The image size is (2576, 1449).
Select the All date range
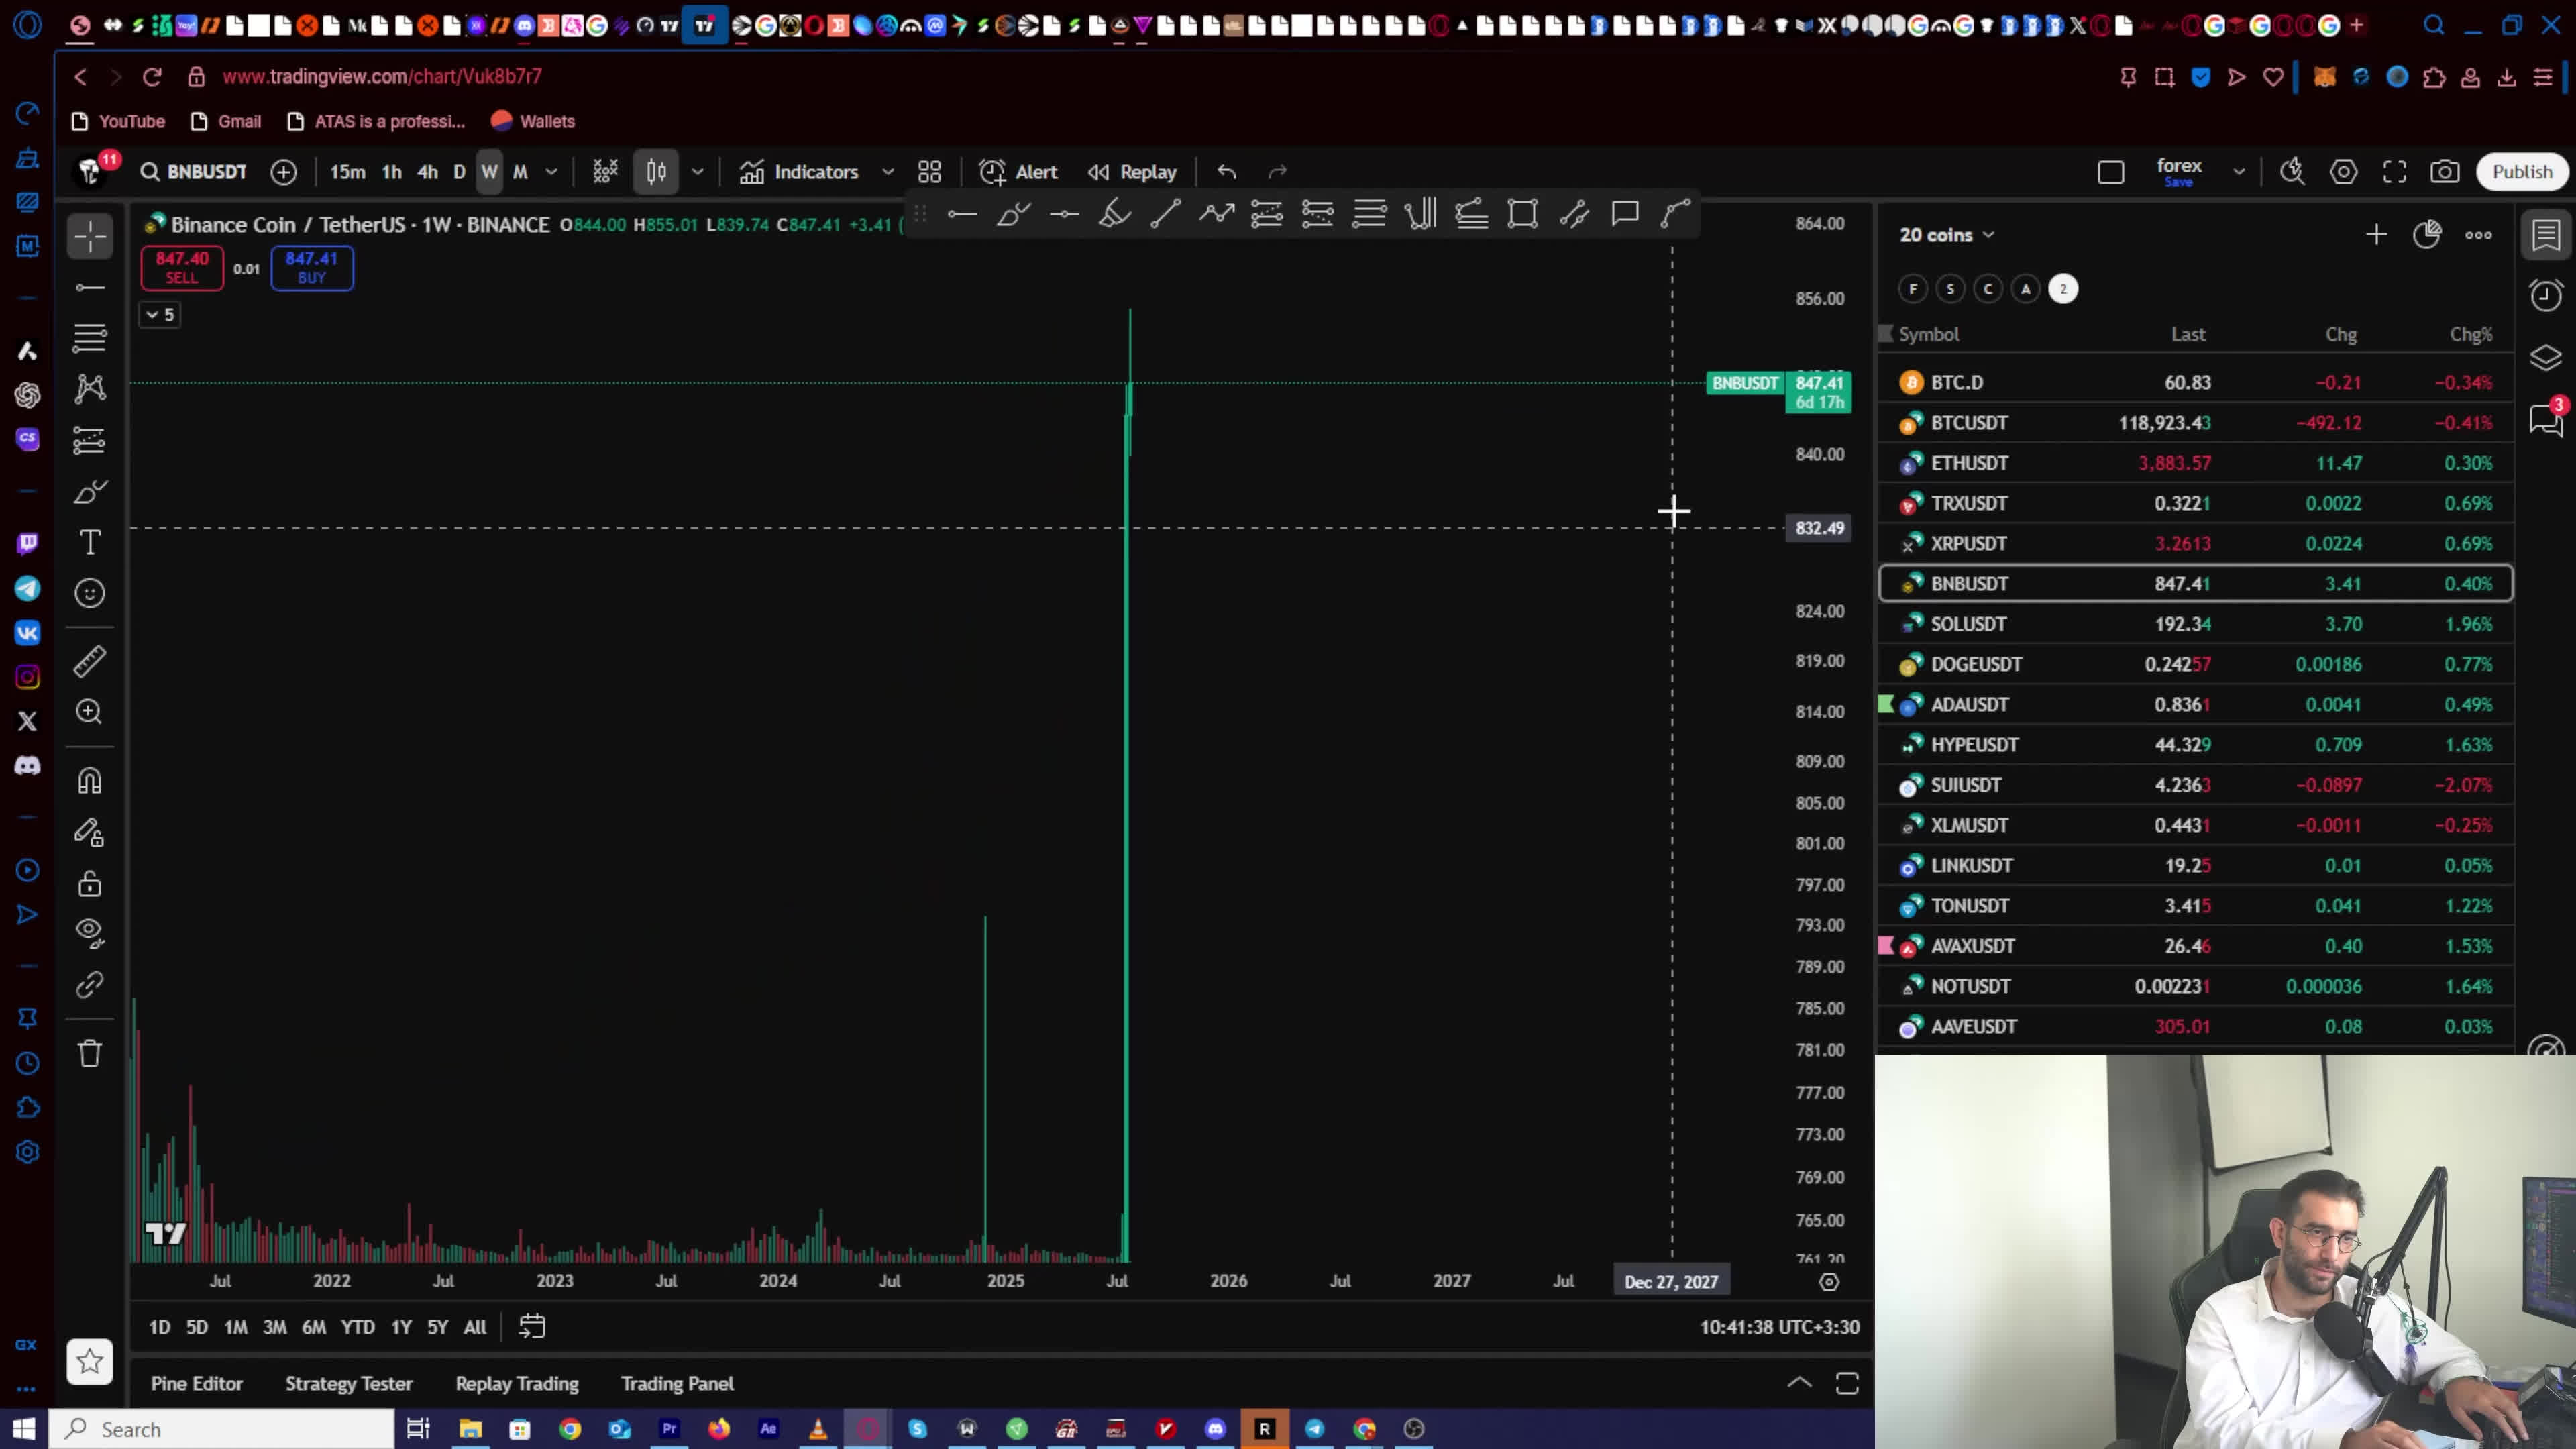click(475, 1327)
